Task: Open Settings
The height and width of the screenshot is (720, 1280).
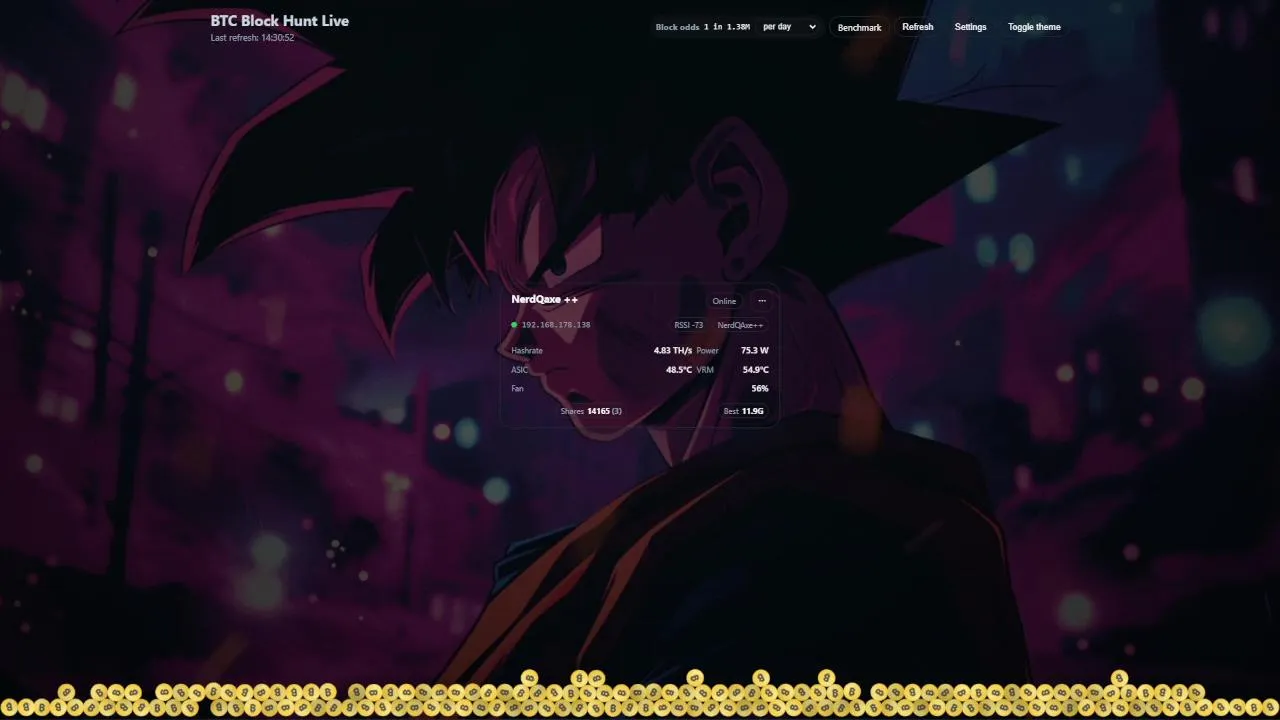Action: (970, 27)
